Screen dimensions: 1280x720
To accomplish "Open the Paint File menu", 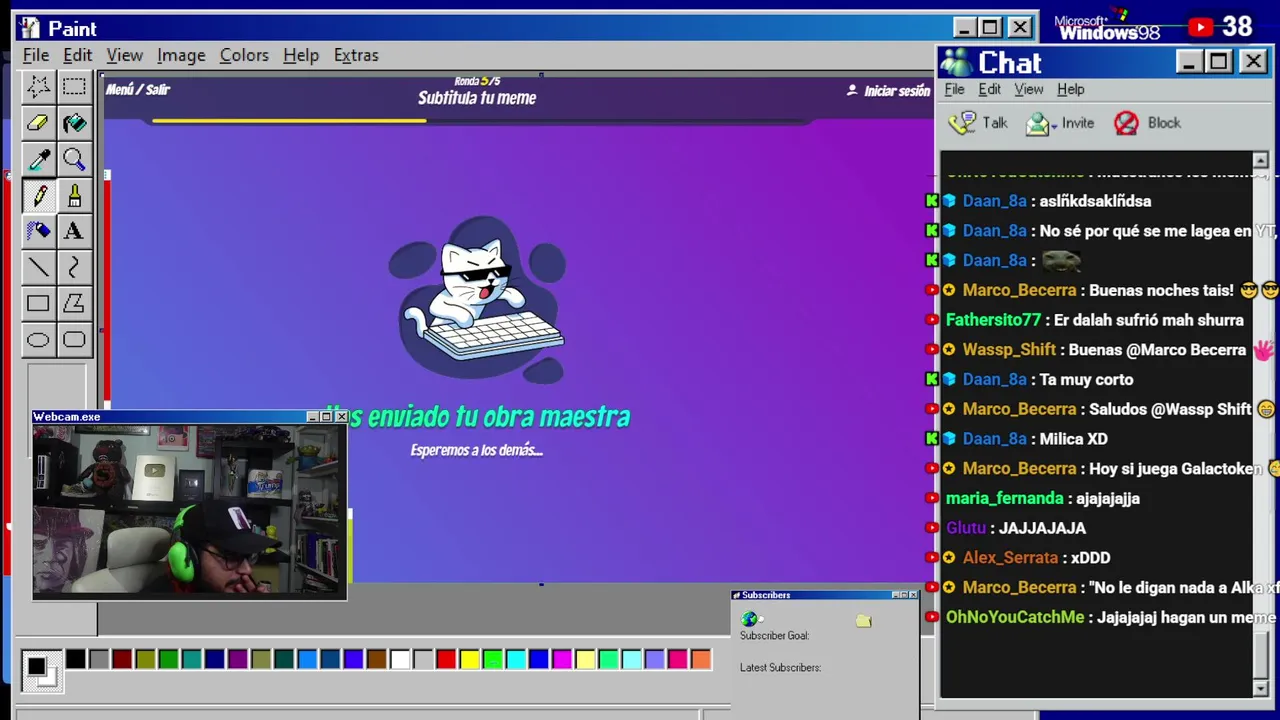I will (36, 55).
